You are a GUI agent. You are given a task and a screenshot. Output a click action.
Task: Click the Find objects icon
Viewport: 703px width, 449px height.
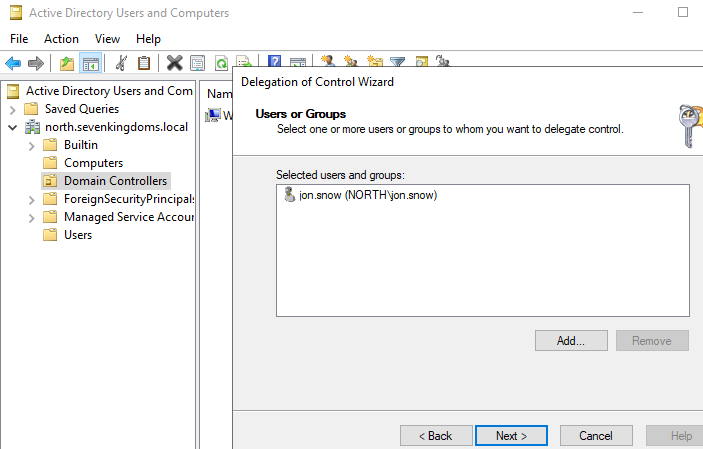click(421, 61)
